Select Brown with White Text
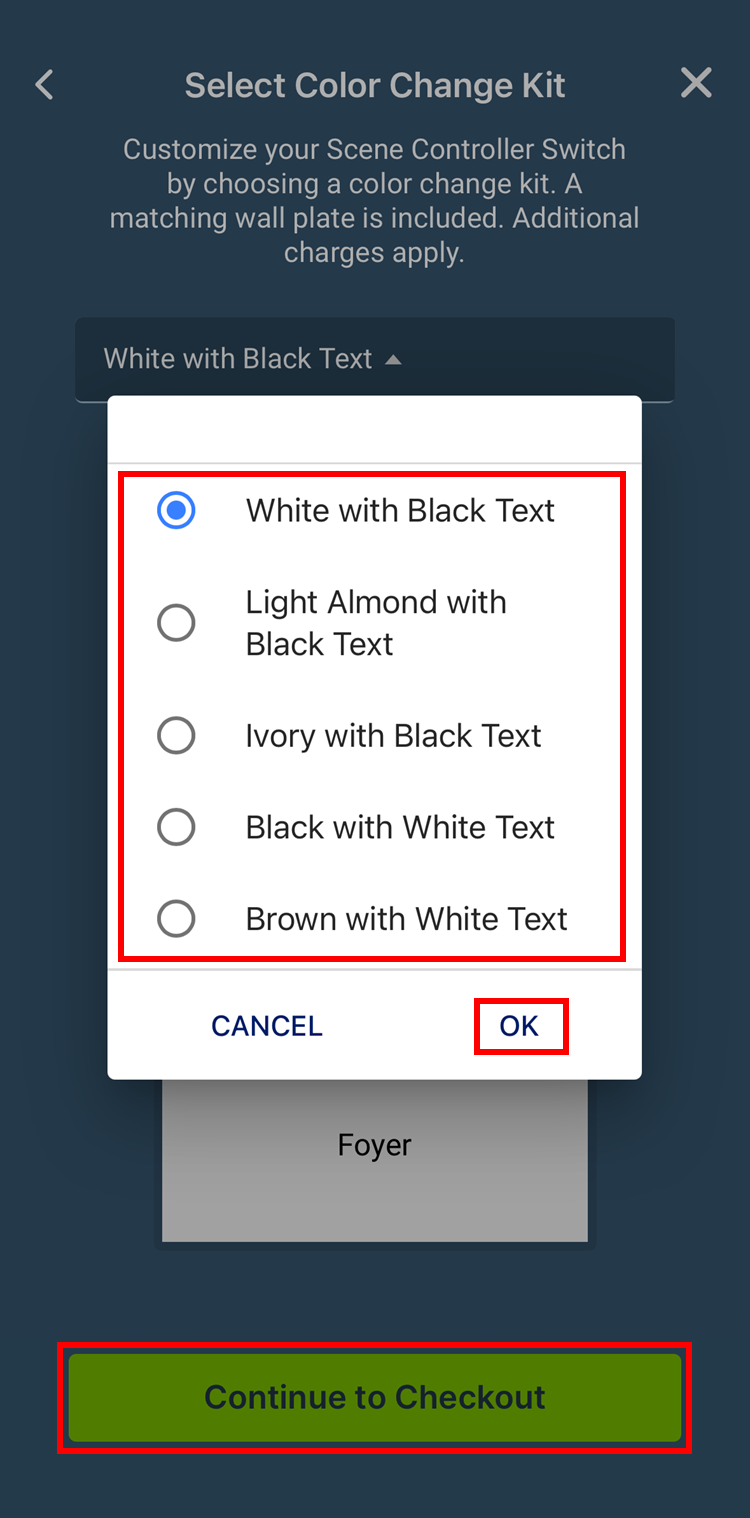 (x=176, y=918)
